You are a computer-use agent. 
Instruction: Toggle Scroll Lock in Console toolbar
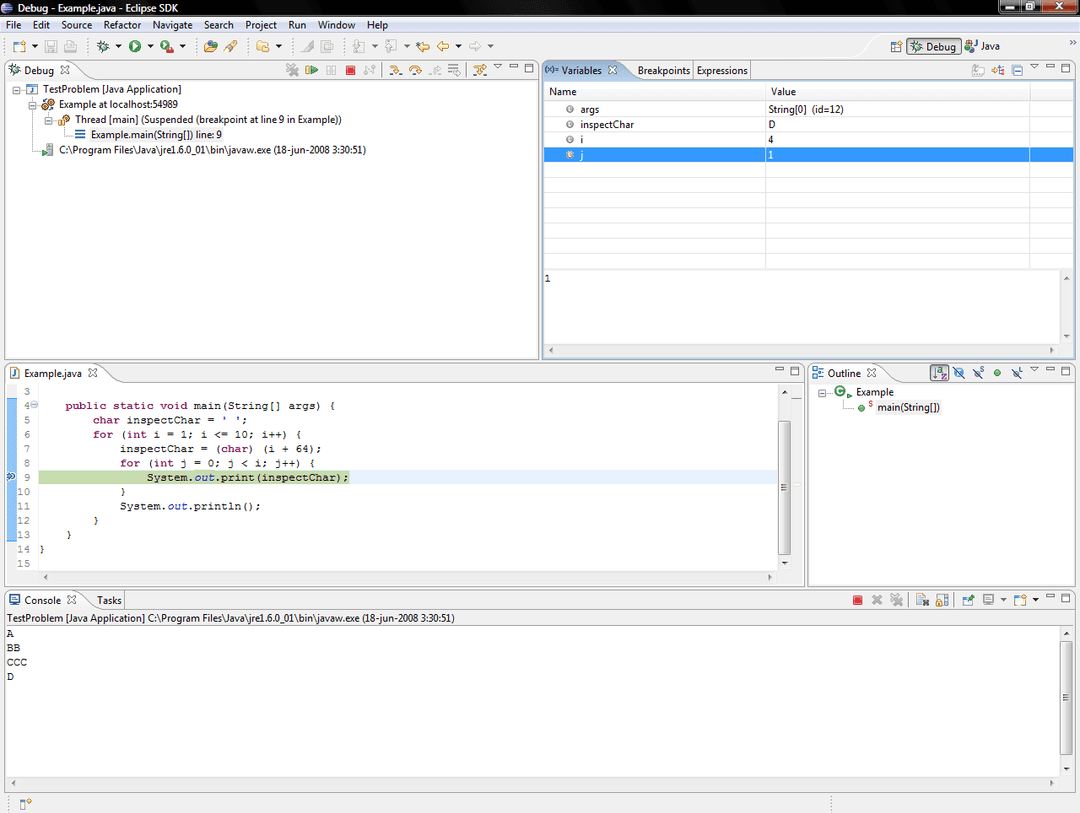942,600
